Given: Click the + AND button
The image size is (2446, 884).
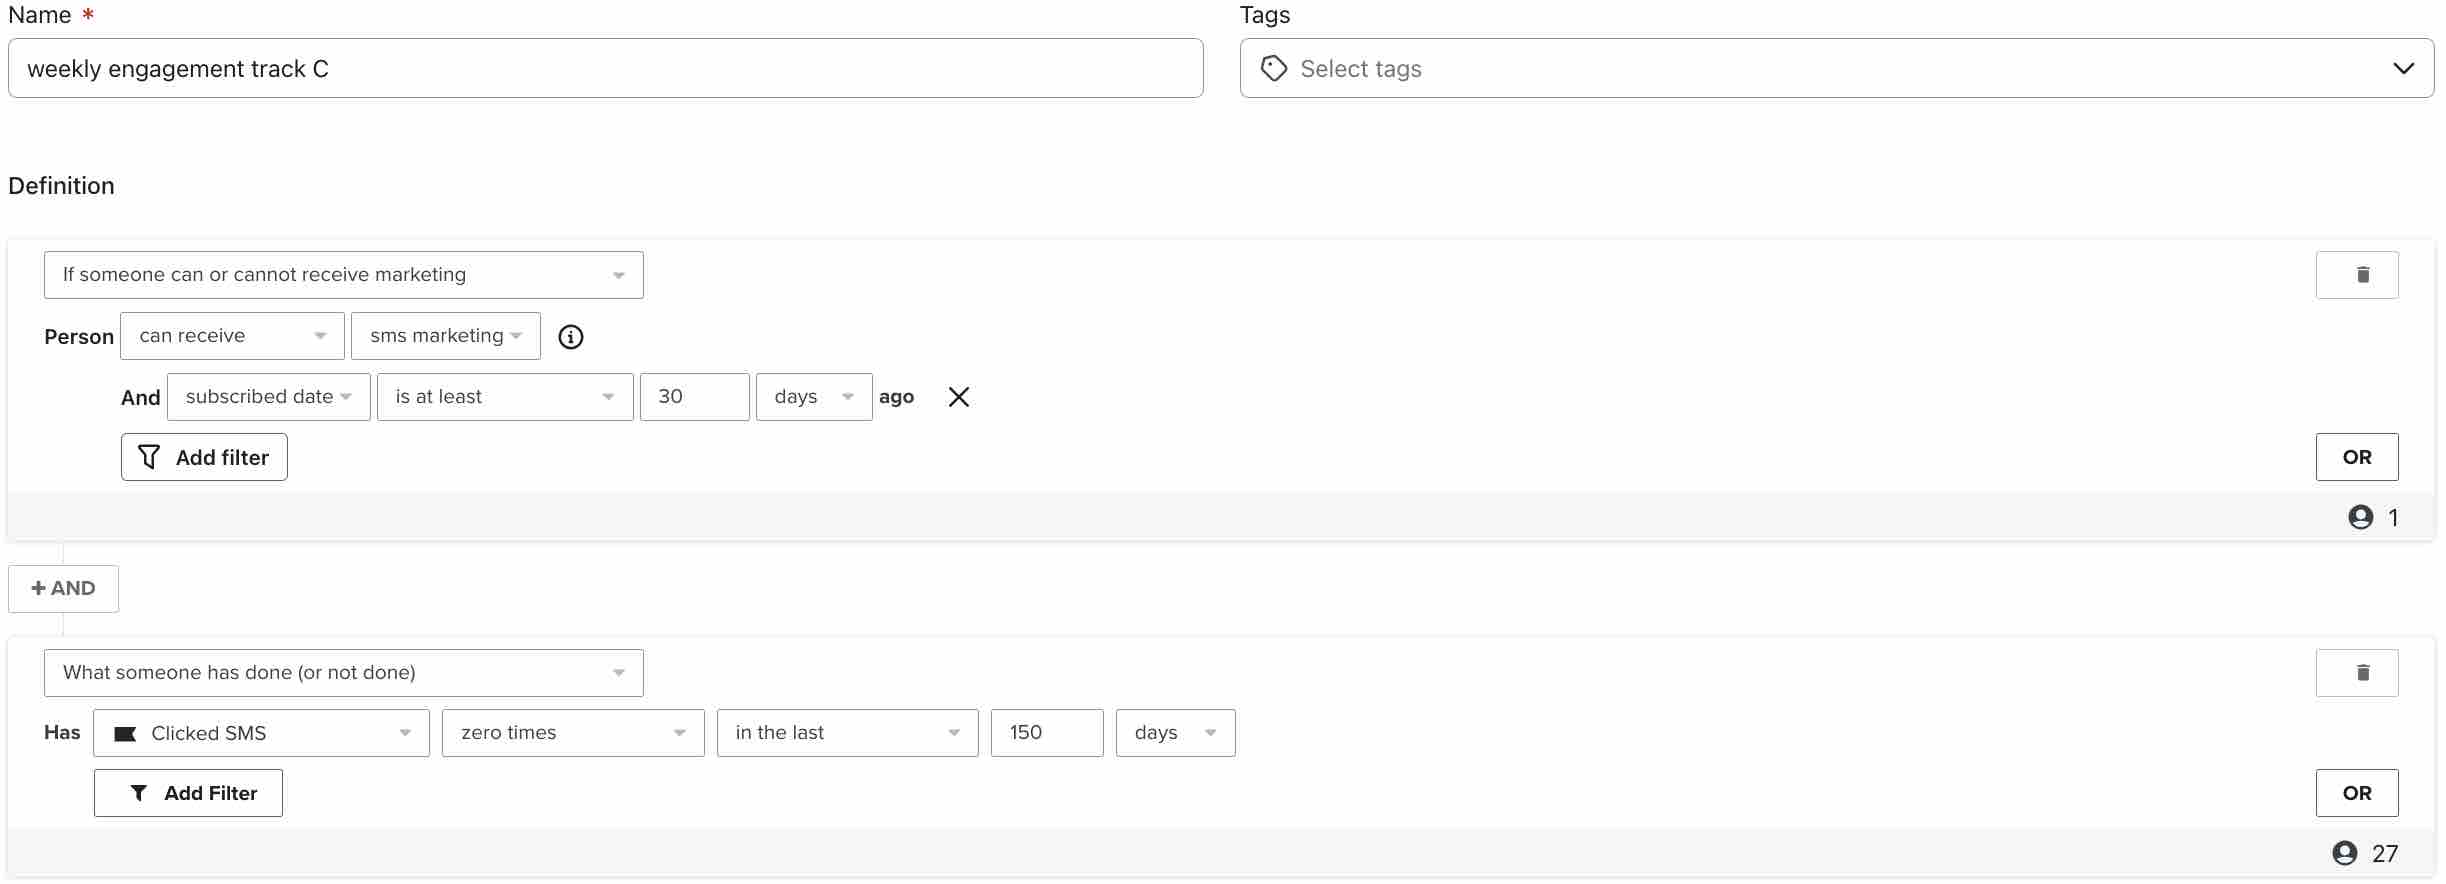Looking at the screenshot, I should [63, 589].
